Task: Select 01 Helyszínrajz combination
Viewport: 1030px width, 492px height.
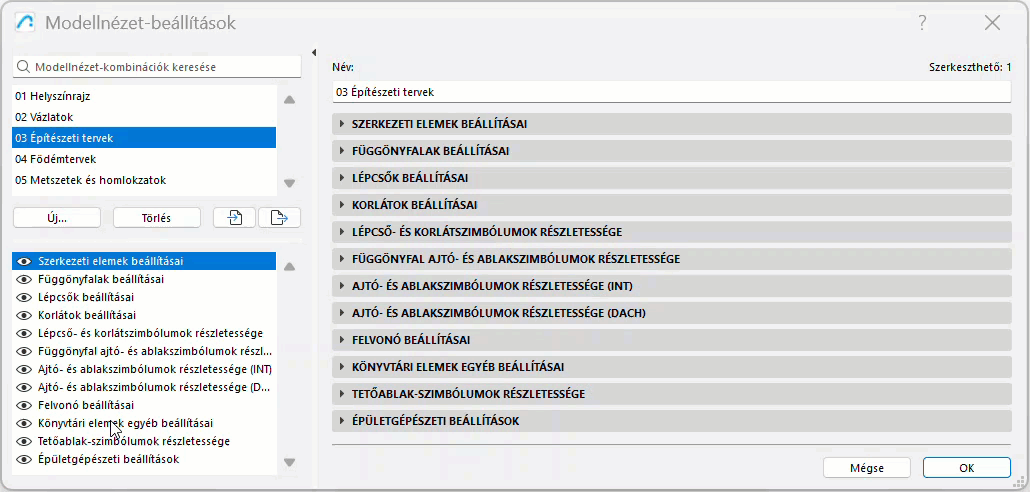Action: tap(144, 96)
